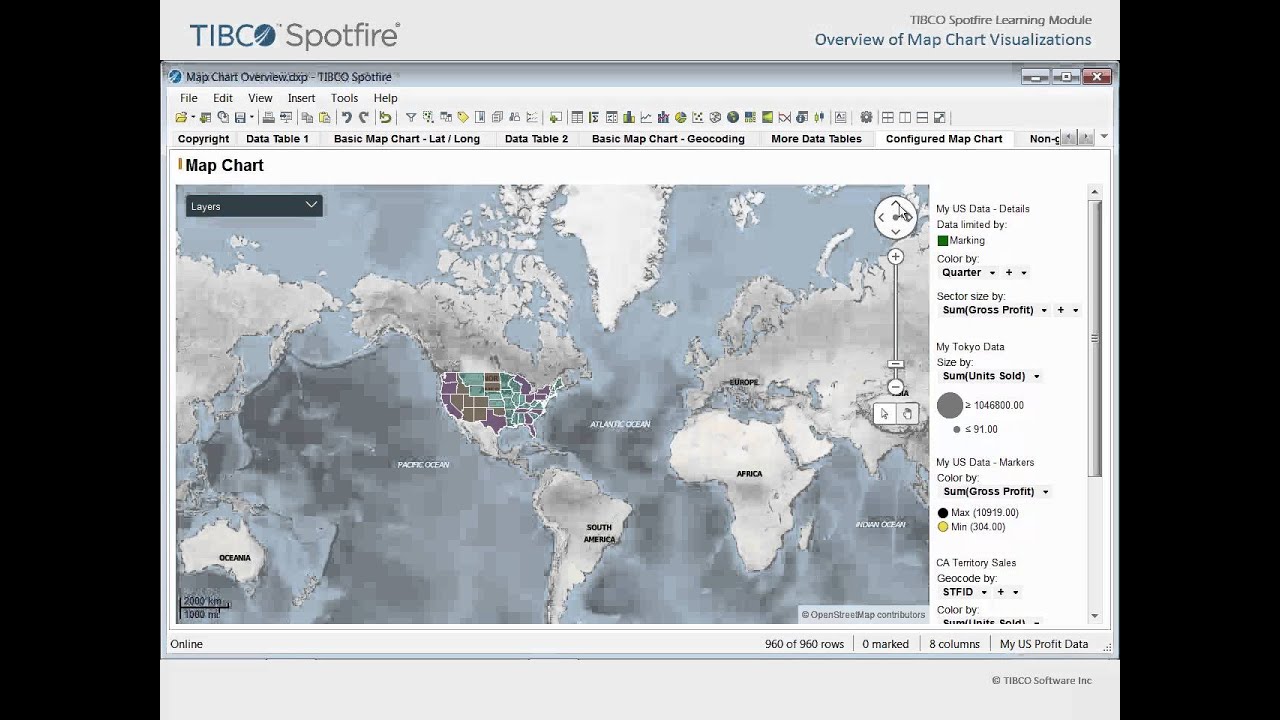Arrange visualizations evenly grid icon
The height and width of the screenshot is (720, 1280).
[887, 117]
